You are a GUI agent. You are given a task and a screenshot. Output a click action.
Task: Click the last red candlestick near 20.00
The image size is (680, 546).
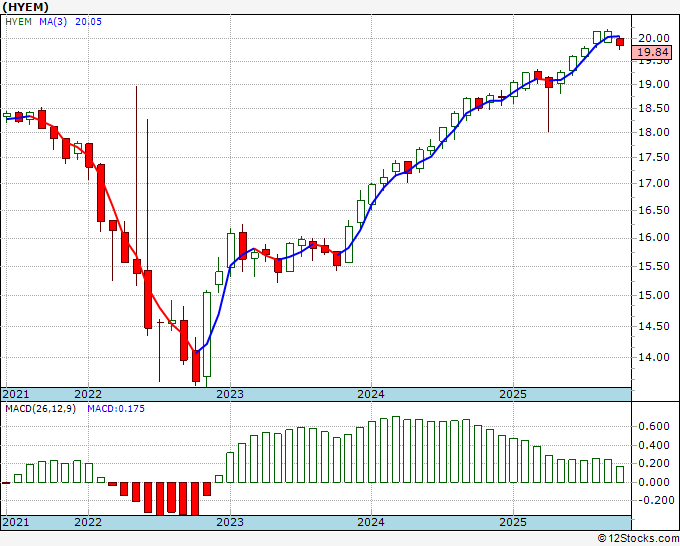click(x=620, y=42)
